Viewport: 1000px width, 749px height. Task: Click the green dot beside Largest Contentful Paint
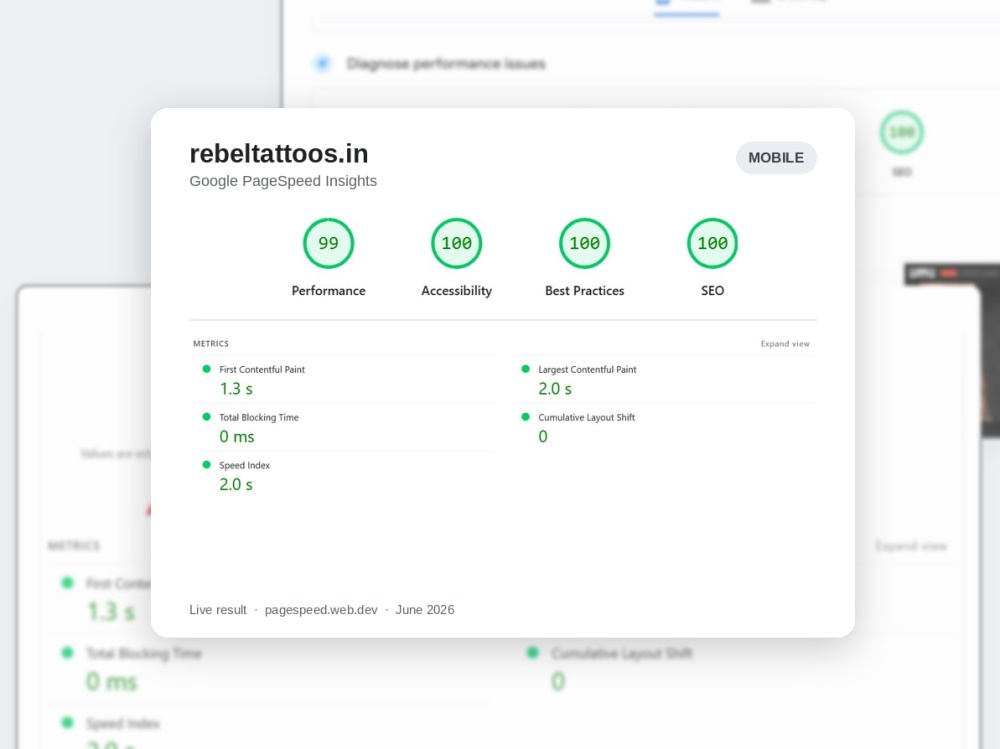point(526,369)
